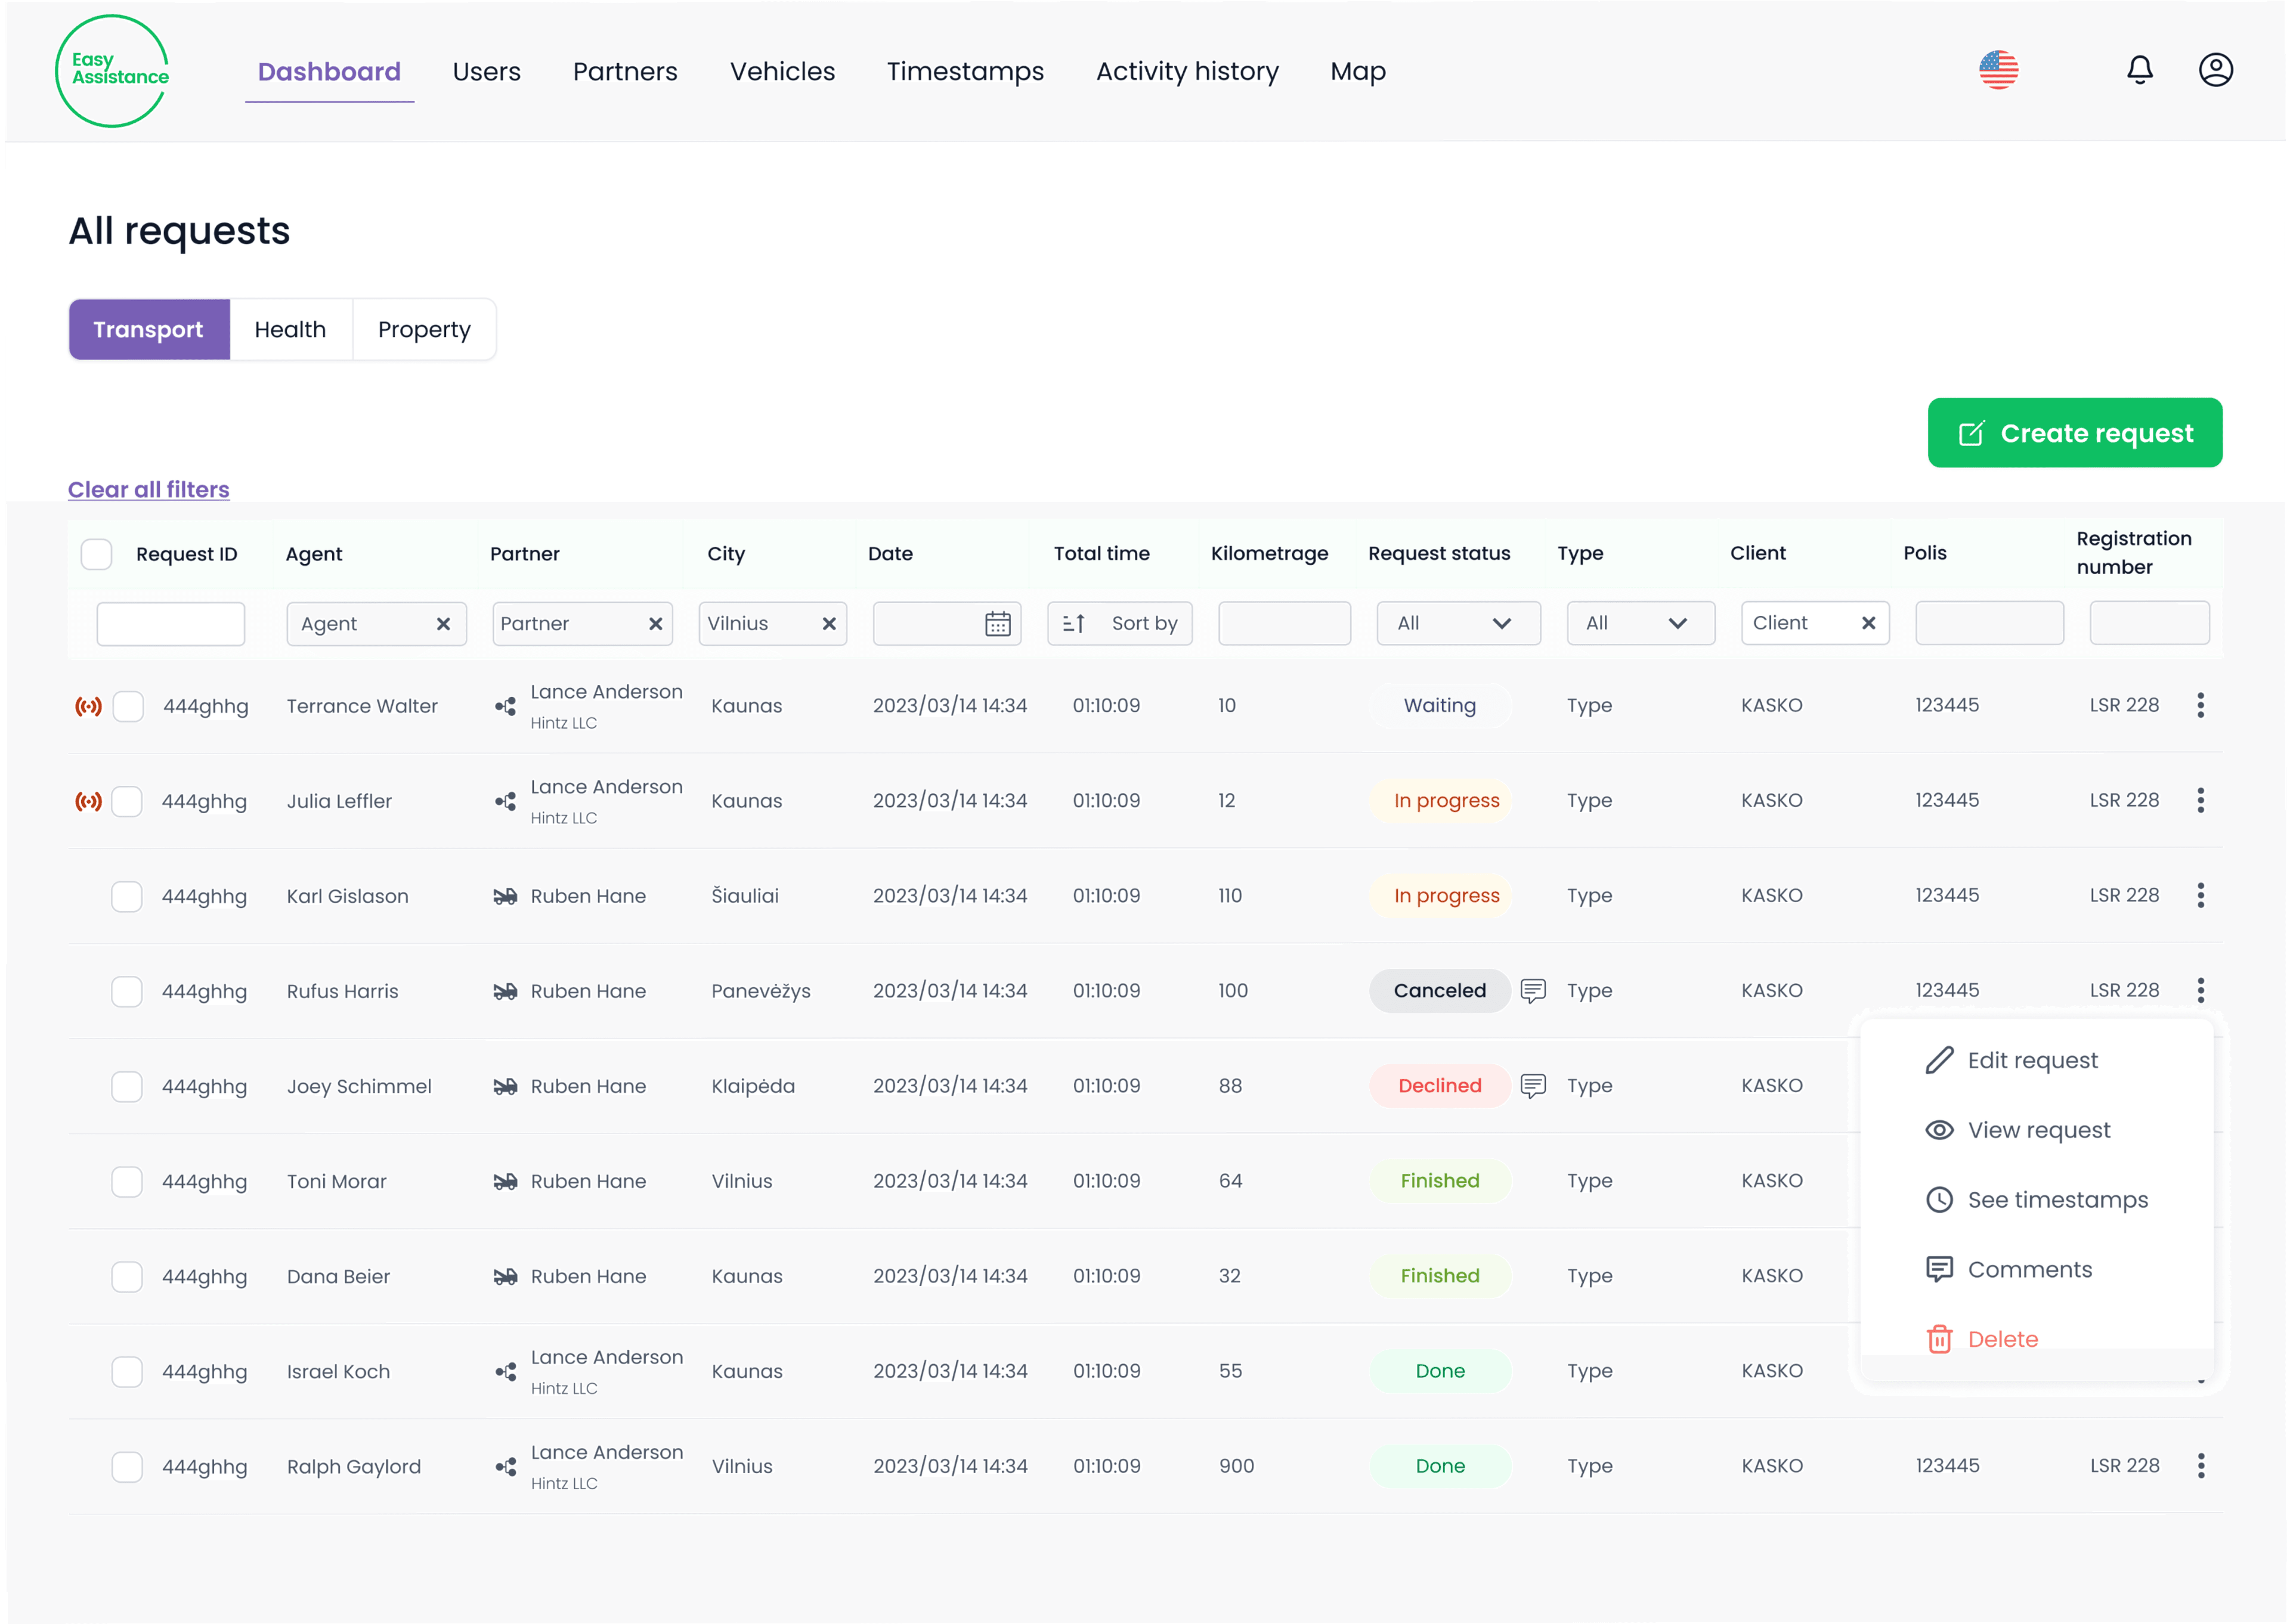The height and width of the screenshot is (1624, 2290).
Task: Open the Request status All dropdown
Action: 1458,623
